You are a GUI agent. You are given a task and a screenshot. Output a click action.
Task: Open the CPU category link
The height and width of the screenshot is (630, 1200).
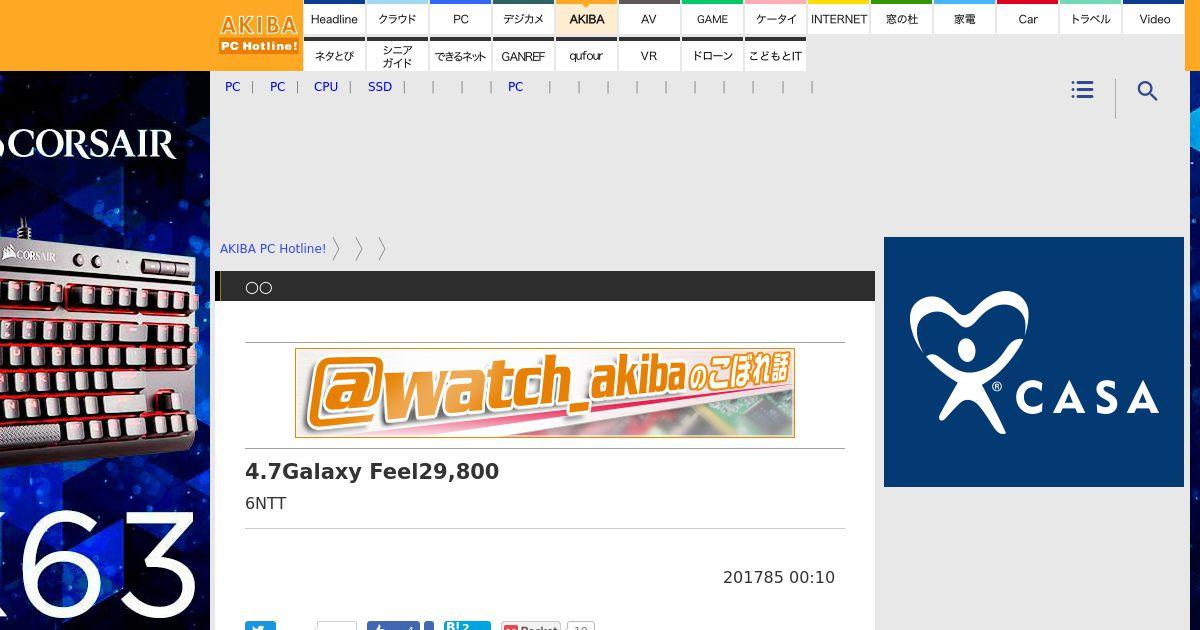[x=326, y=87]
